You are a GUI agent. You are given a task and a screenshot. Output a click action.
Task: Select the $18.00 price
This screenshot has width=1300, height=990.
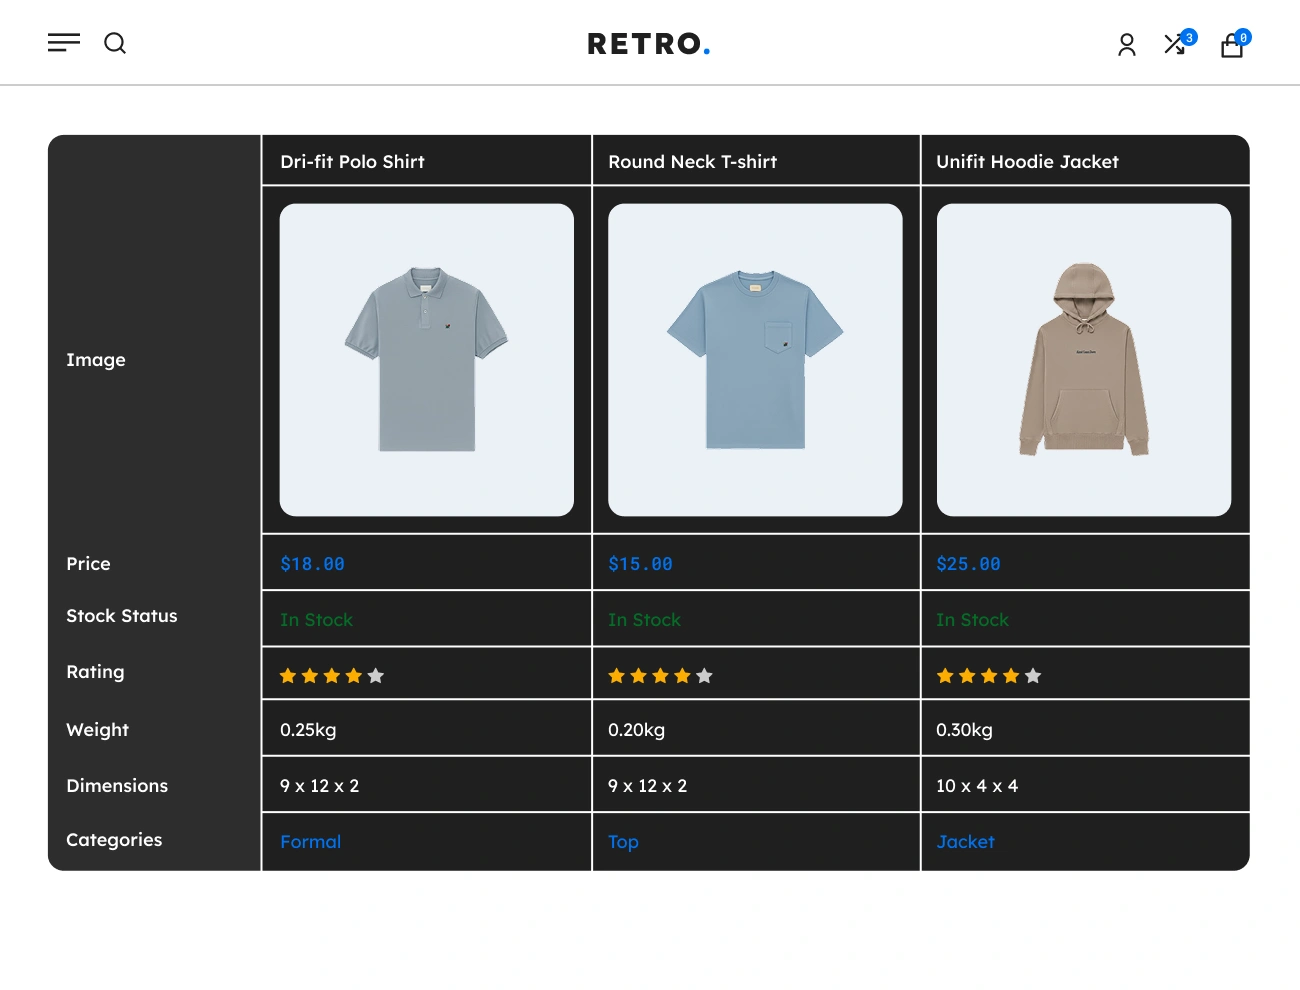coord(312,564)
